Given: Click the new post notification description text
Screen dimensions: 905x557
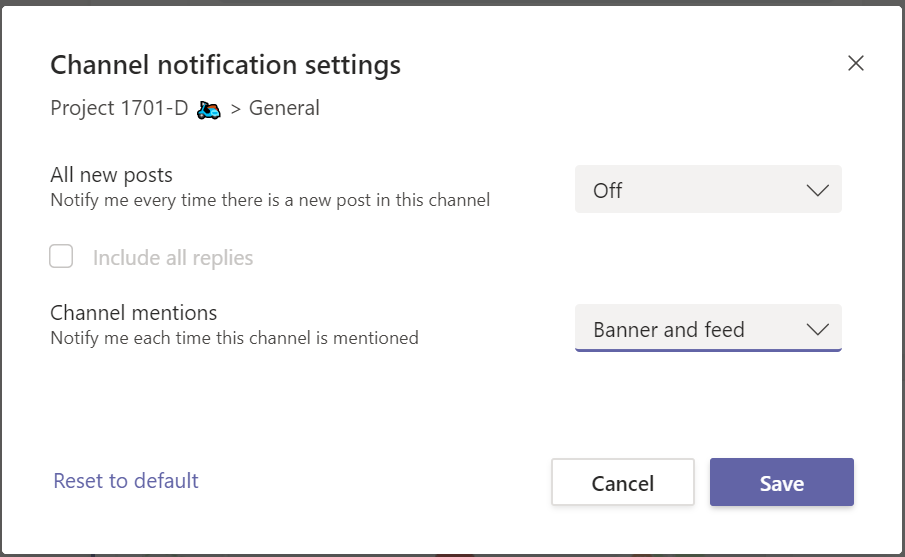Looking at the screenshot, I should pyautogui.click(x=270, y=200).
